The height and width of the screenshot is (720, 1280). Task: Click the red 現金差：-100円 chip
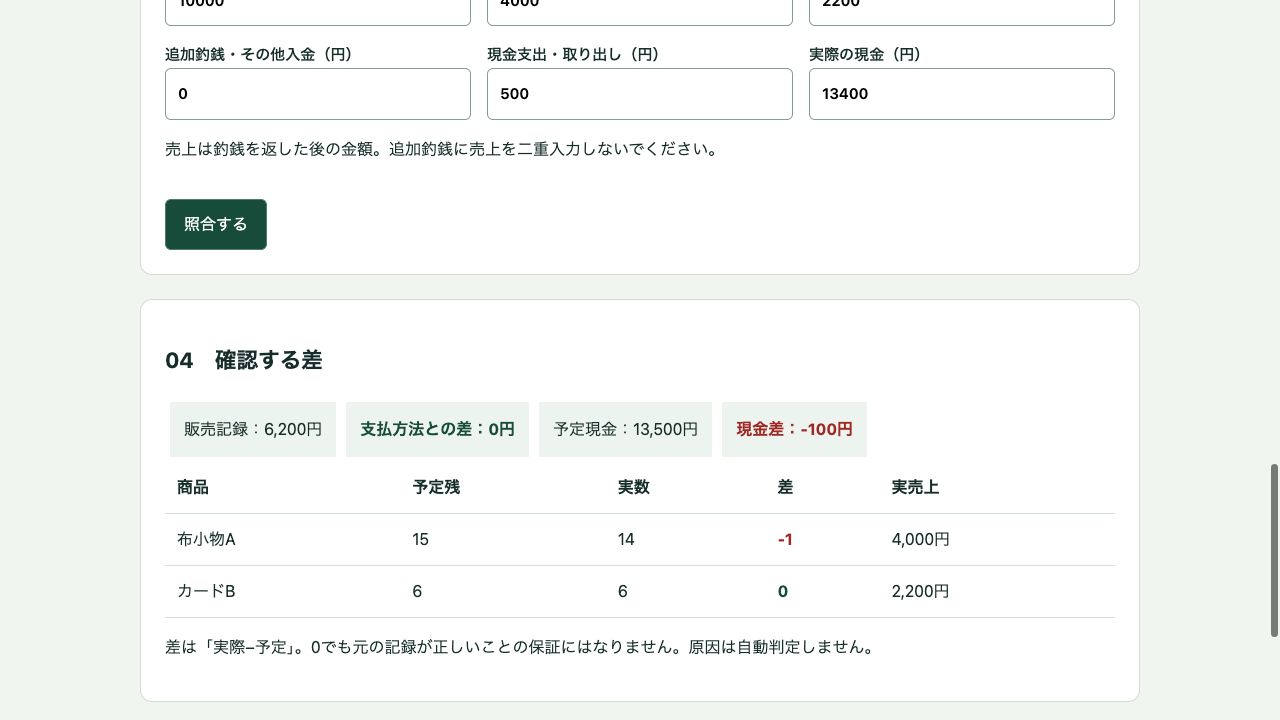794,429
